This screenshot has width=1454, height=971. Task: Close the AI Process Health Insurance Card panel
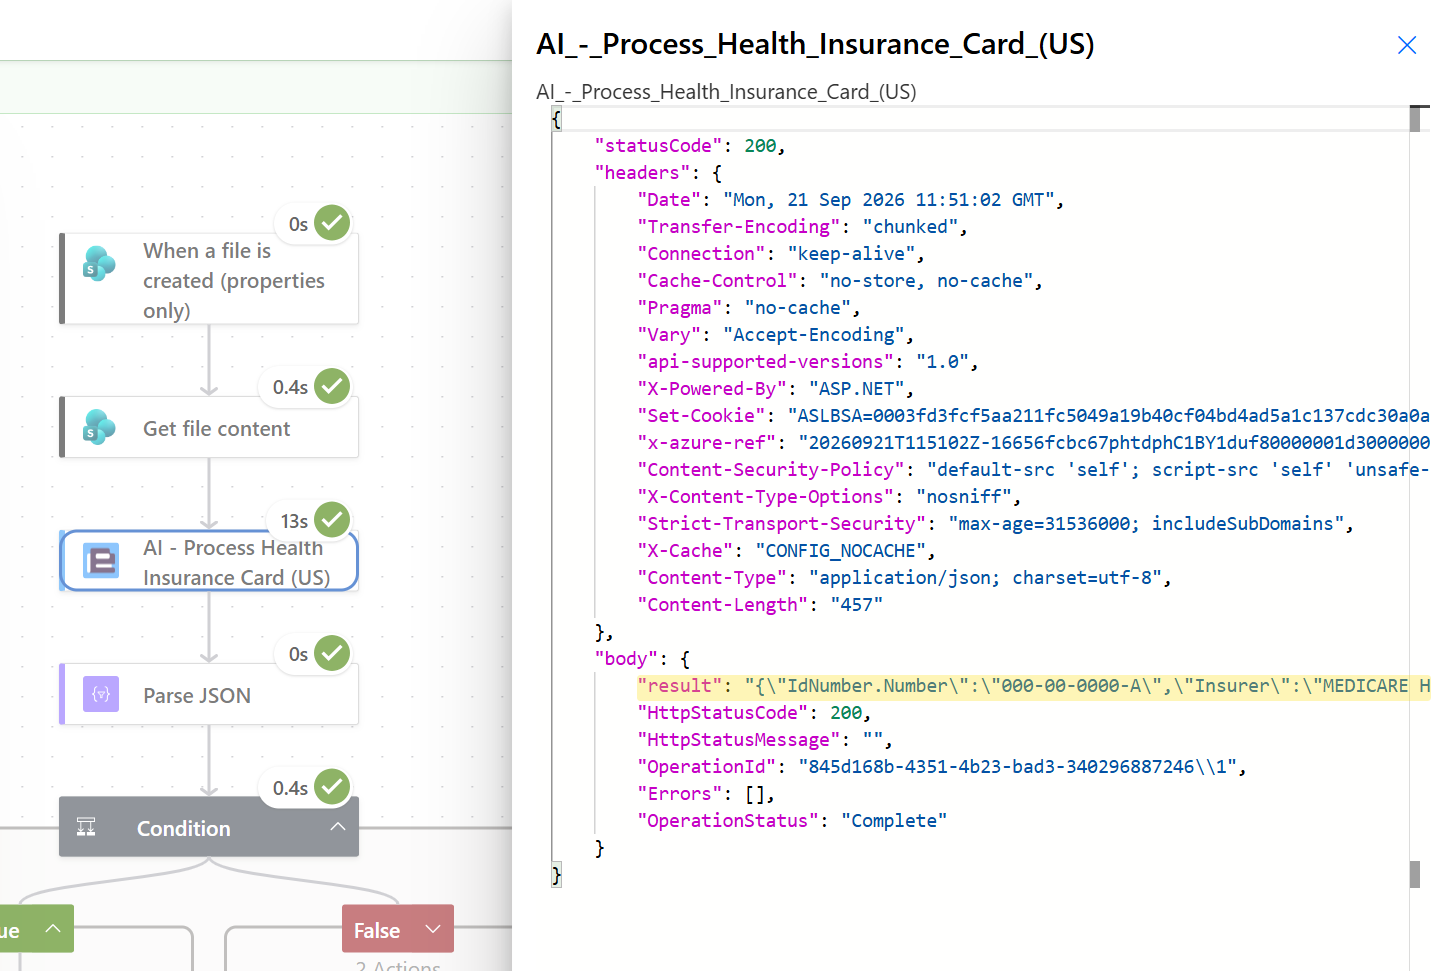coord(1406,45)
